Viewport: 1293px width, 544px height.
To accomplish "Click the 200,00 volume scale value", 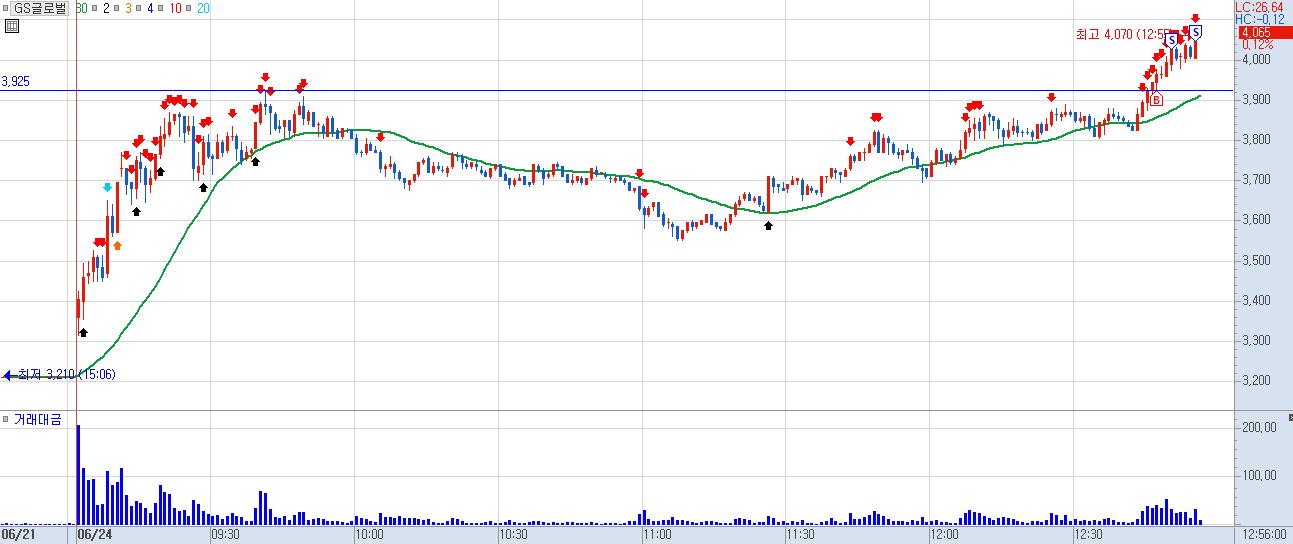I will pyautogui.click(x=1258, y=427).
